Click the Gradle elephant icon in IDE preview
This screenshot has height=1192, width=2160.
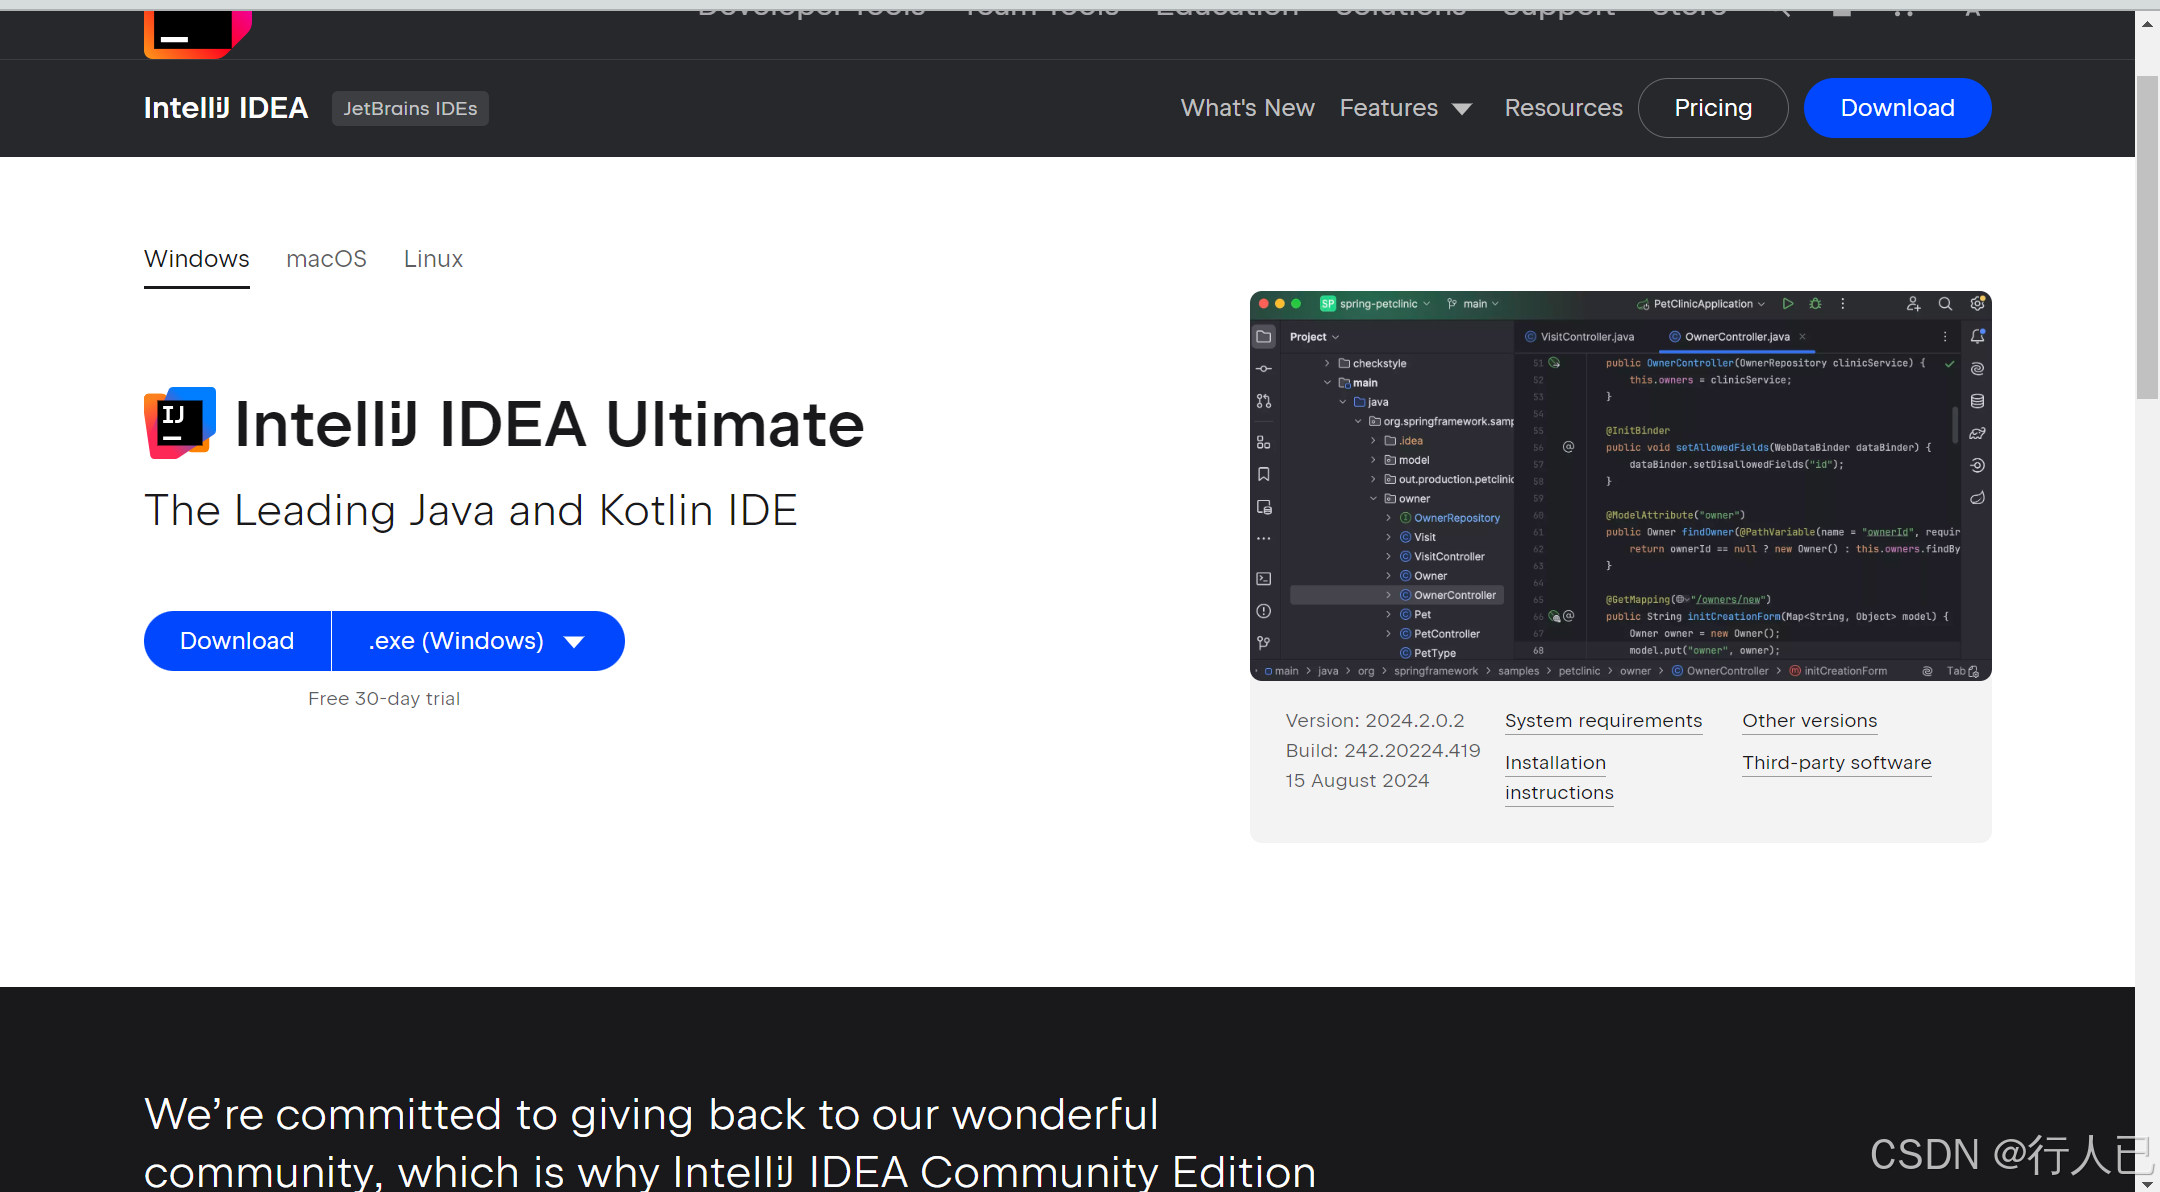1977,433
